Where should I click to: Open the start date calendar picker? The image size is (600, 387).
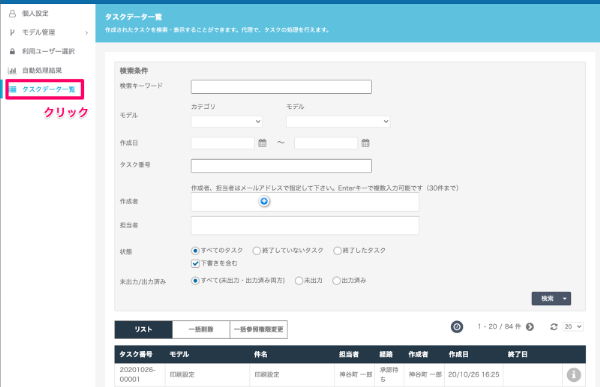click(262, 143)
